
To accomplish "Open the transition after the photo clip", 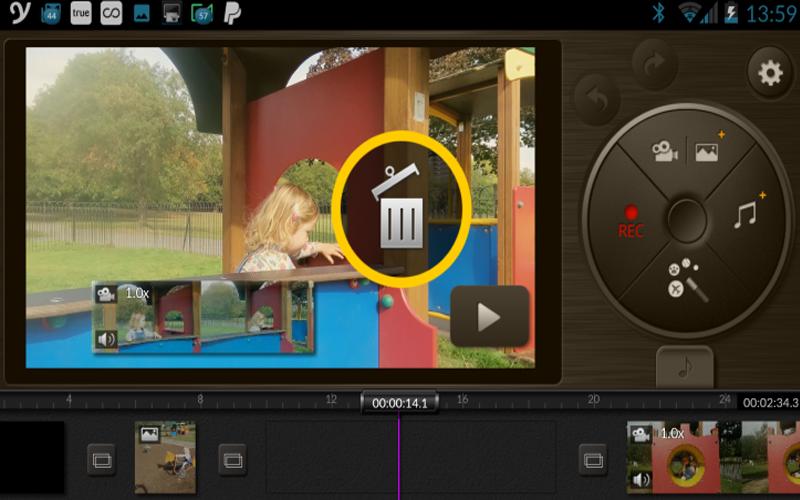I will 233,460.
